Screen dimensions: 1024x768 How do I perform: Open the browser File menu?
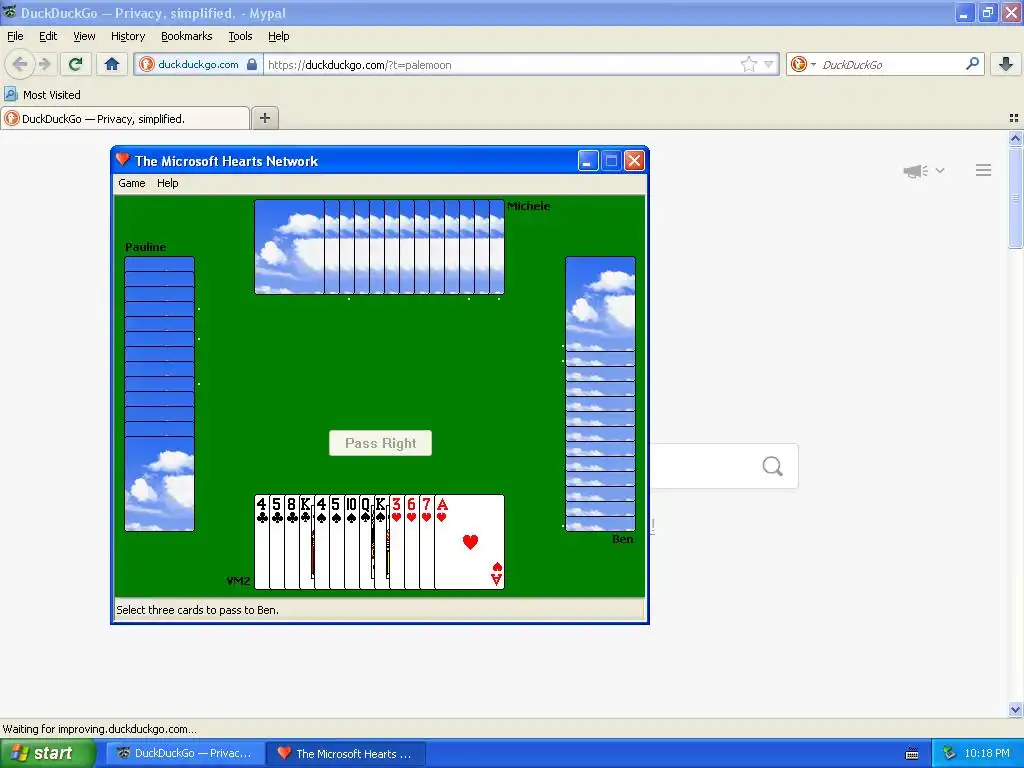pos(15,37)
